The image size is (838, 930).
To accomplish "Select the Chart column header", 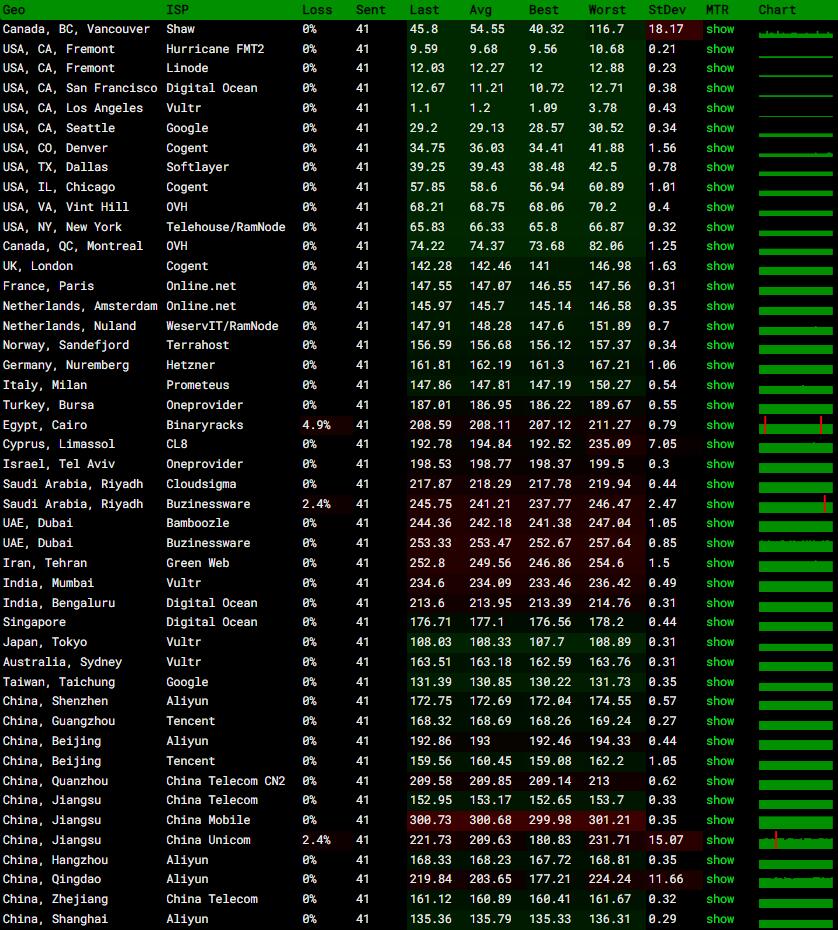I will (x=777, y=10).
